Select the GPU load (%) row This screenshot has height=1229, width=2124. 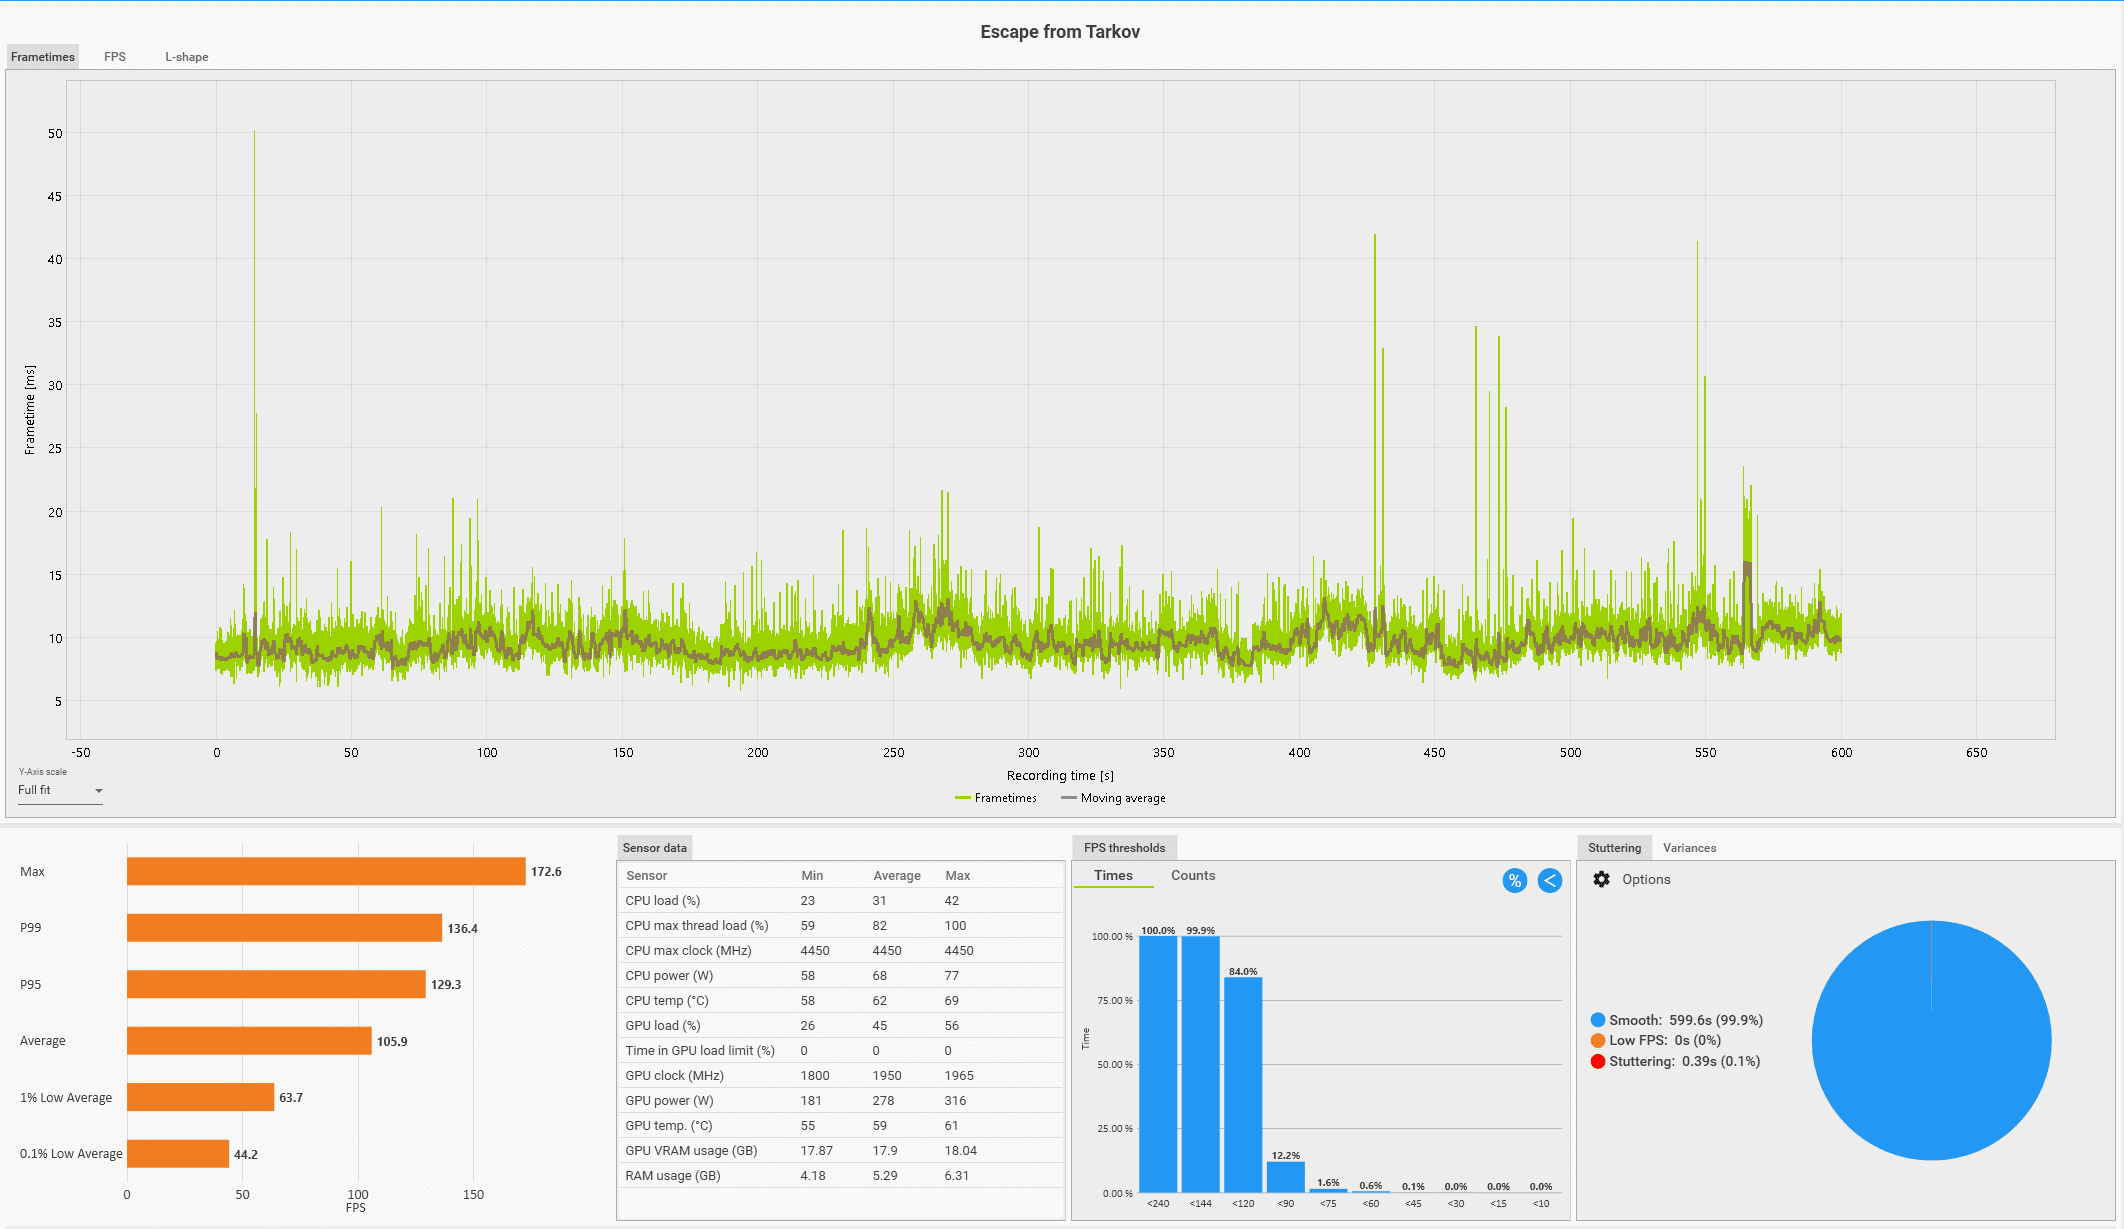click(x=840, y=1025)
